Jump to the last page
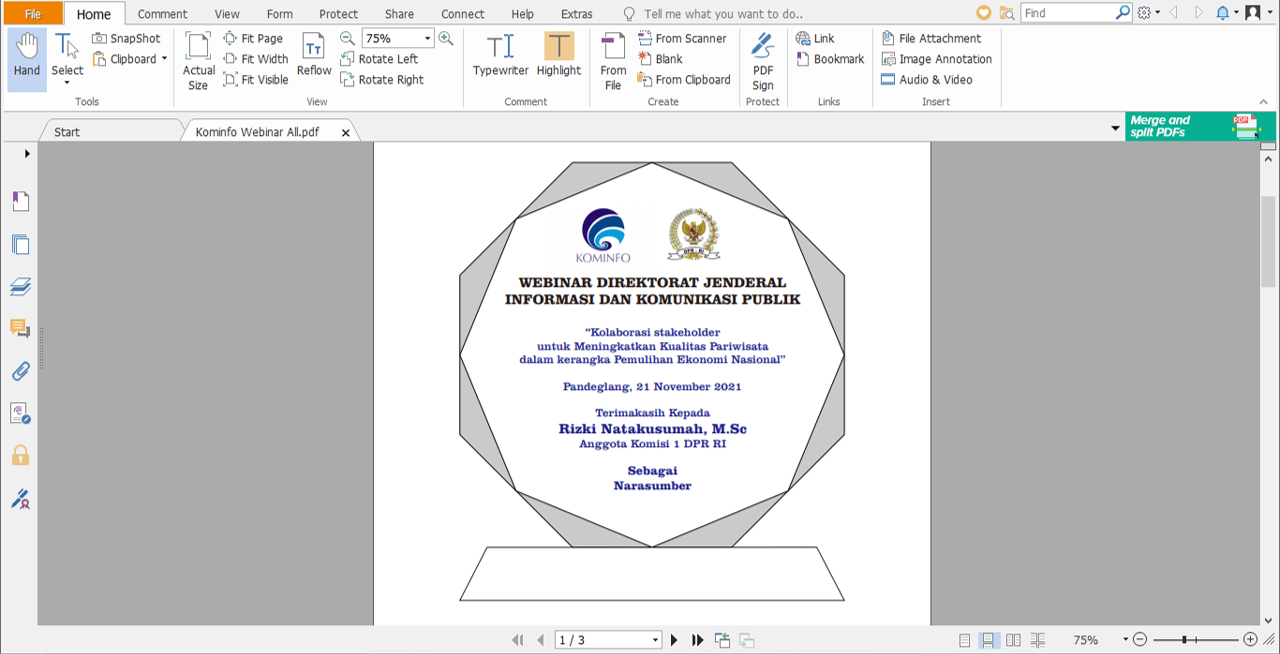 (x=698, y=640)
